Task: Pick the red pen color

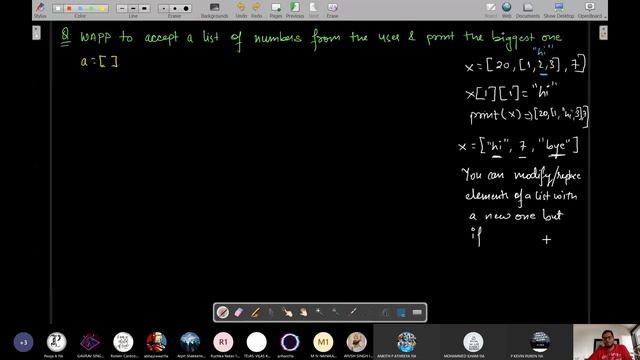Action: tap(69, 8)
